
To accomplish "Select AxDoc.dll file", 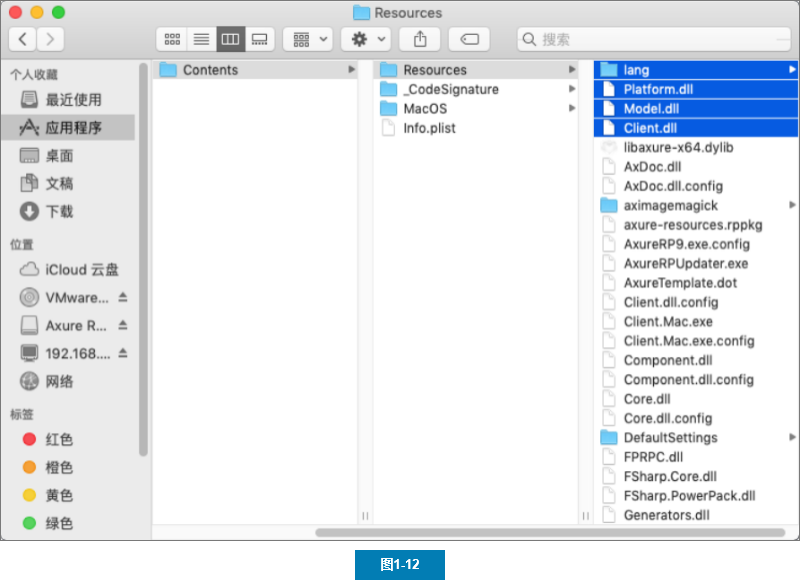I will pos(696,167).
